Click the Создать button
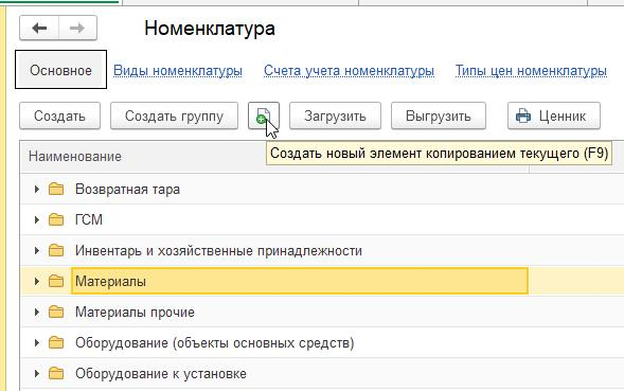Viewport: 624px width, 391px height. point(60,116)
